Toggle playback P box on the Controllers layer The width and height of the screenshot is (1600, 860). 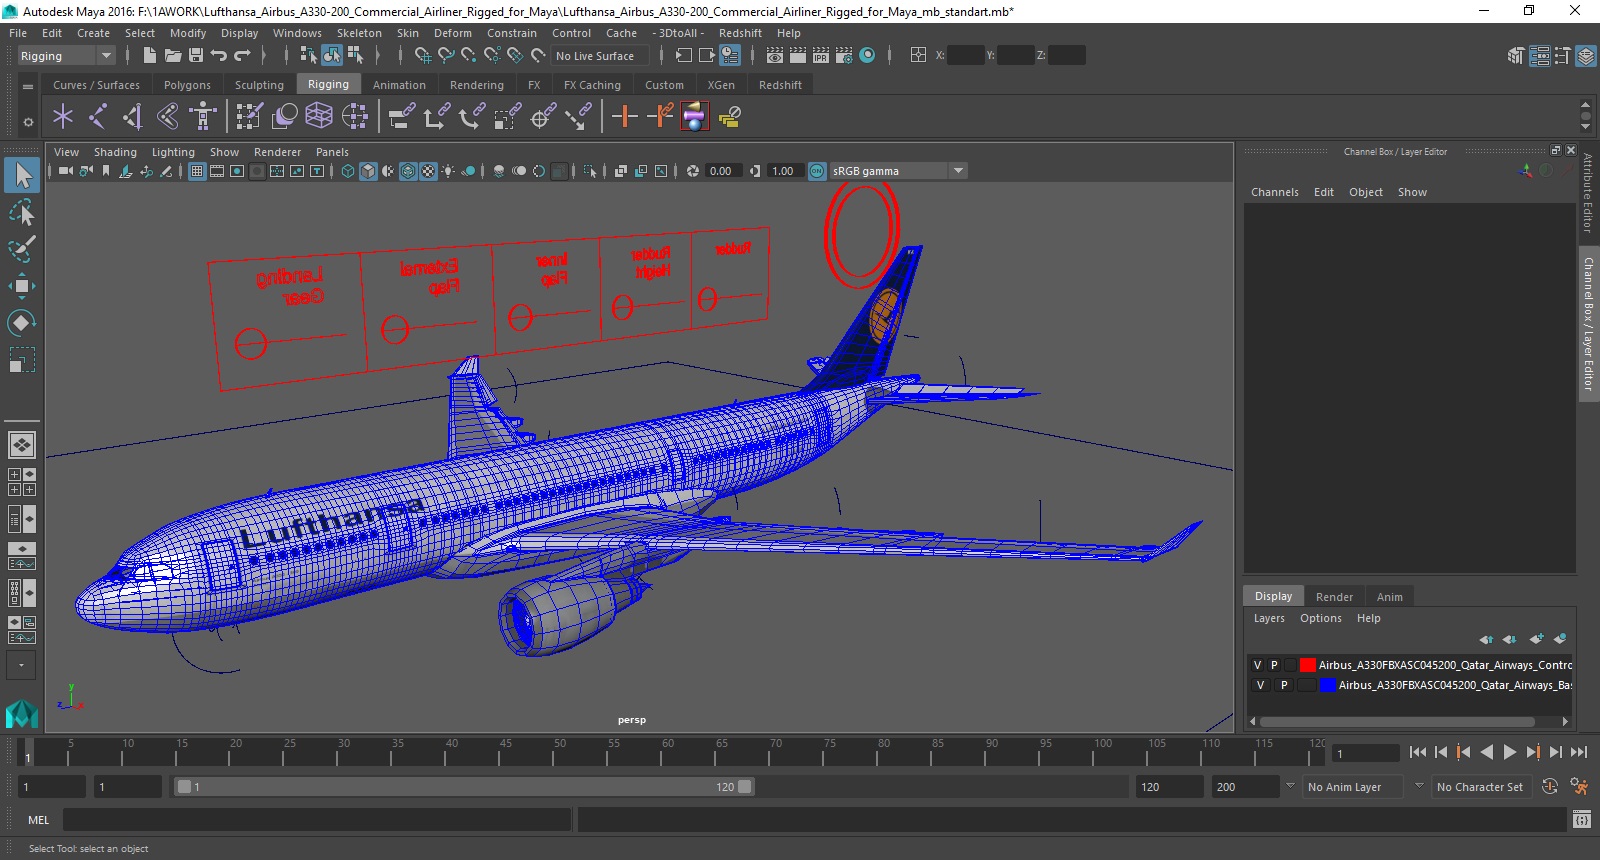pyautogui.click(x=1274, y=665)
